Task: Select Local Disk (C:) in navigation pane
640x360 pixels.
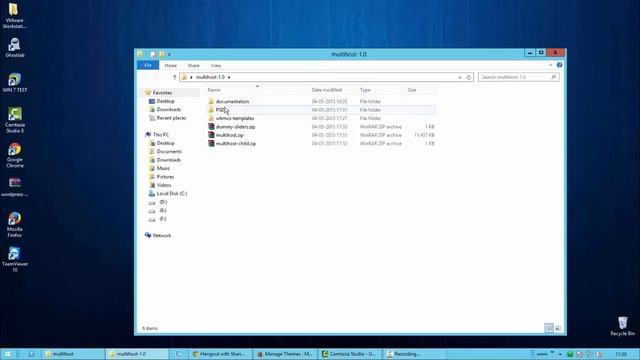Action: pyautogui.click(x=171, y=193)
